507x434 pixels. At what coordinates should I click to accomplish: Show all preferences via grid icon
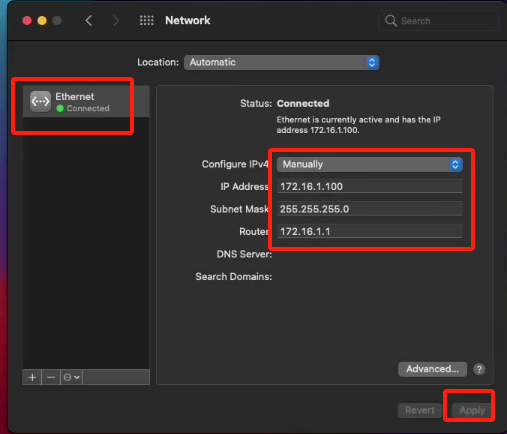[x=147, y=21]
